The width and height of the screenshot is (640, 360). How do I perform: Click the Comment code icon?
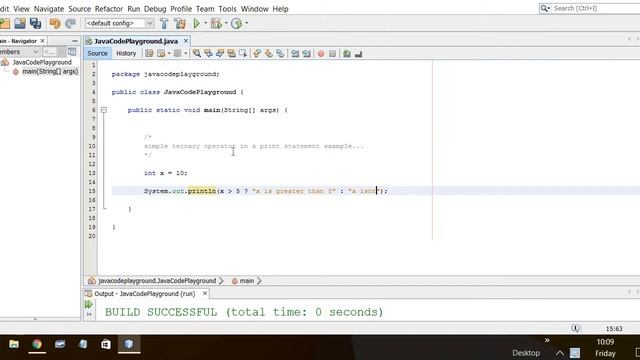[347, 53]
